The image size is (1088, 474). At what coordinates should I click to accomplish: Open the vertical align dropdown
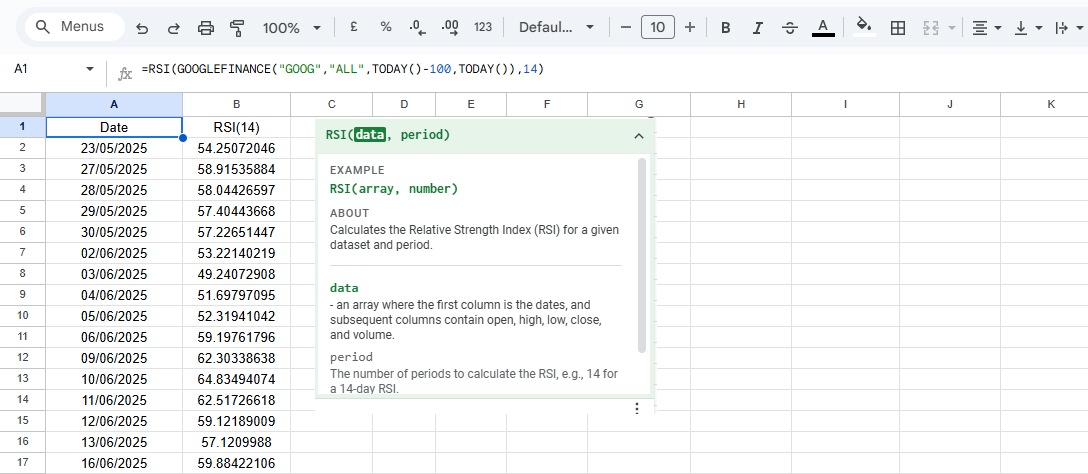1028,28
